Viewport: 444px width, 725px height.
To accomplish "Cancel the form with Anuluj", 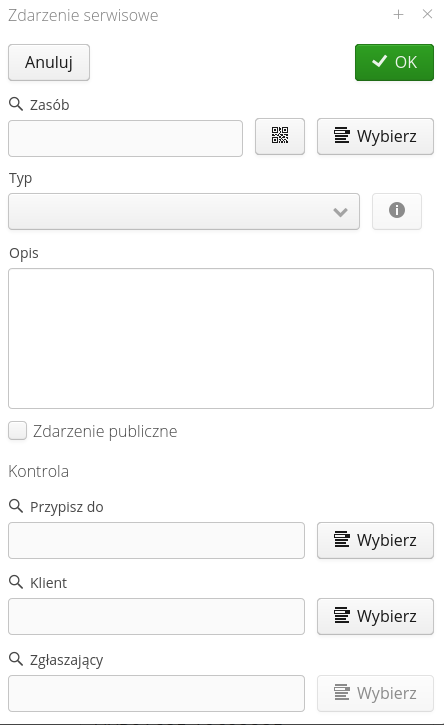I will pyautogui.click(x=49, y=62).
